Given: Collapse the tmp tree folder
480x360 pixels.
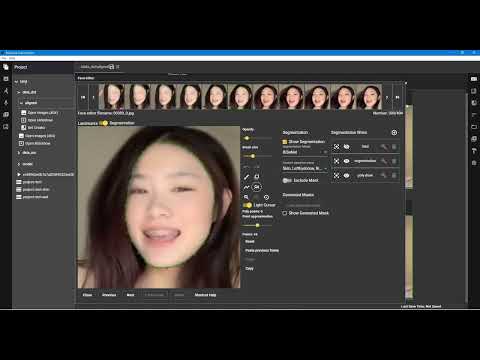Looking at the screenshot, I should (x=16, y=82).
